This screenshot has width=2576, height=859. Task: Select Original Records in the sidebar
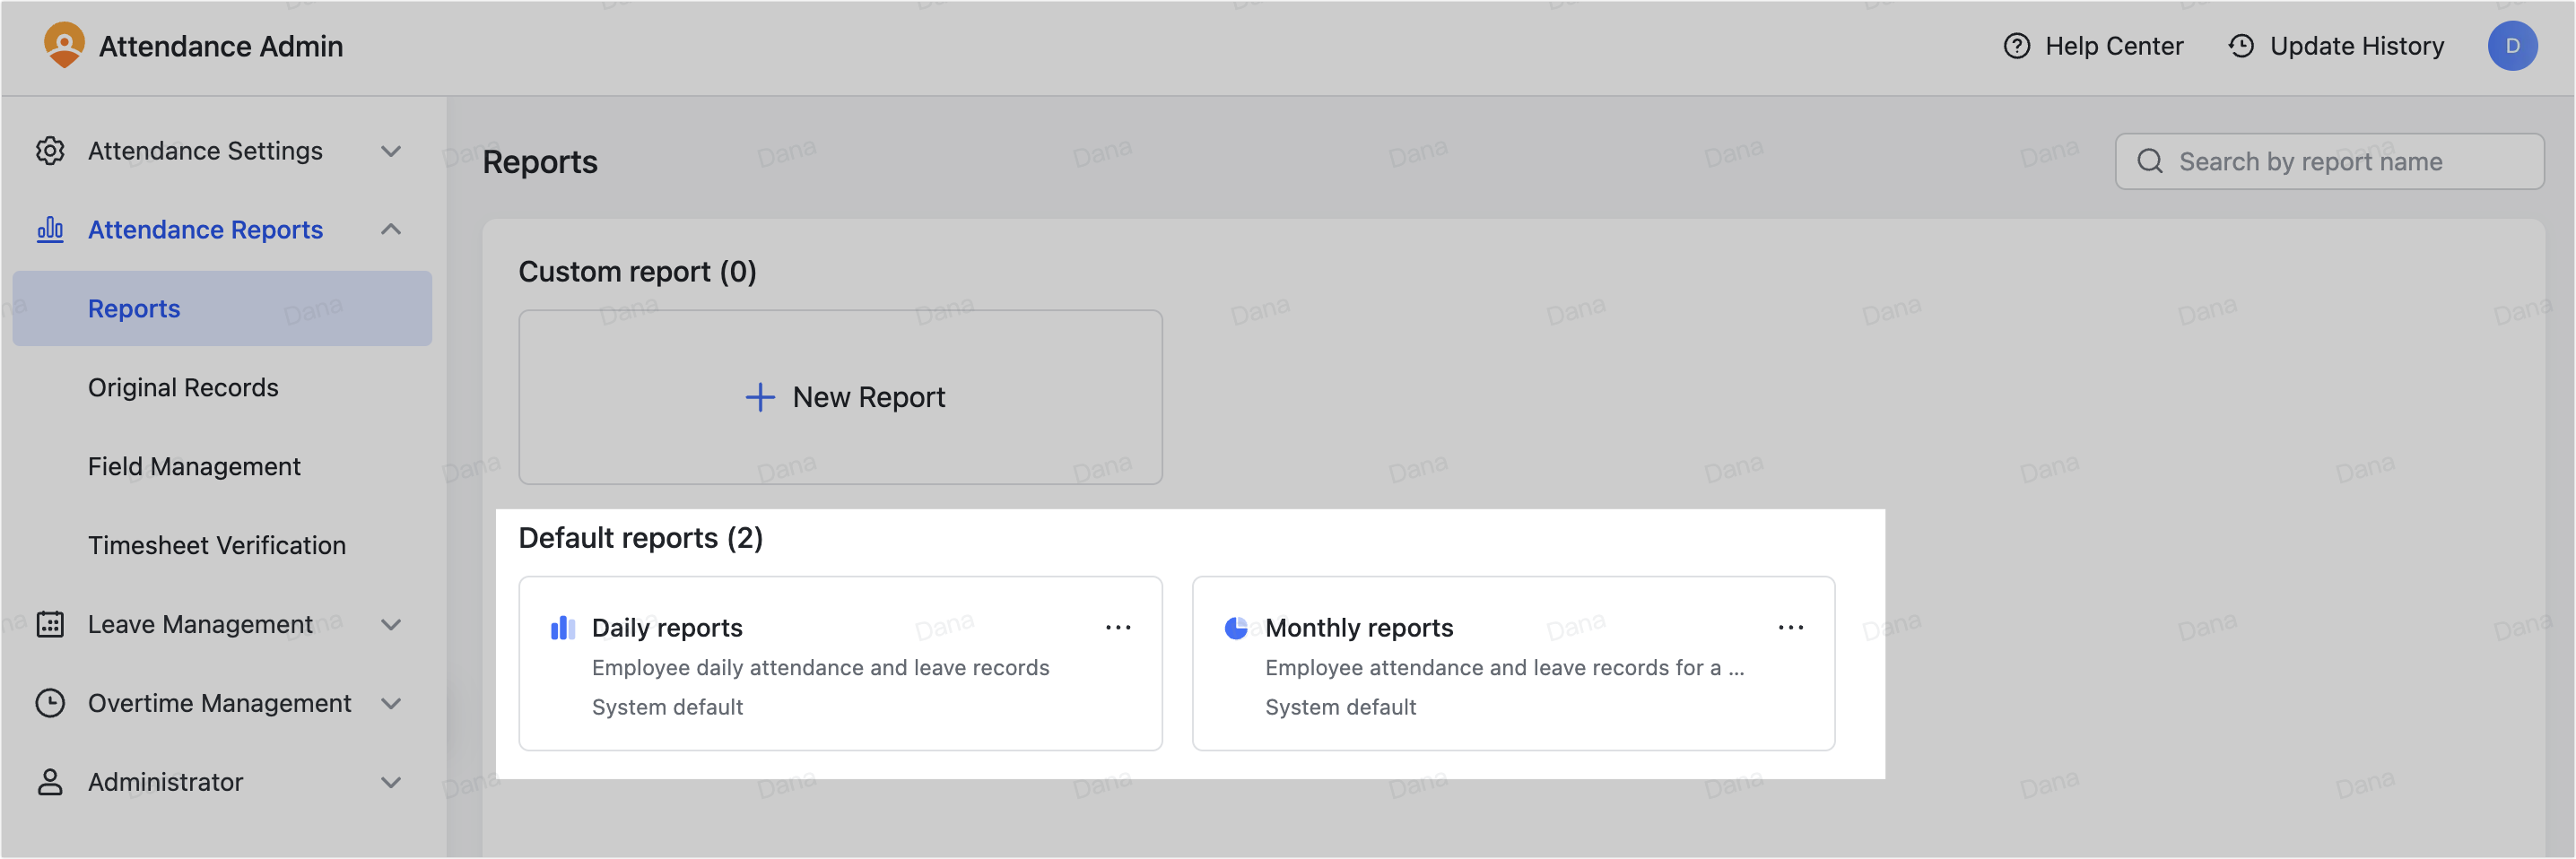click(x=183, y=387)
